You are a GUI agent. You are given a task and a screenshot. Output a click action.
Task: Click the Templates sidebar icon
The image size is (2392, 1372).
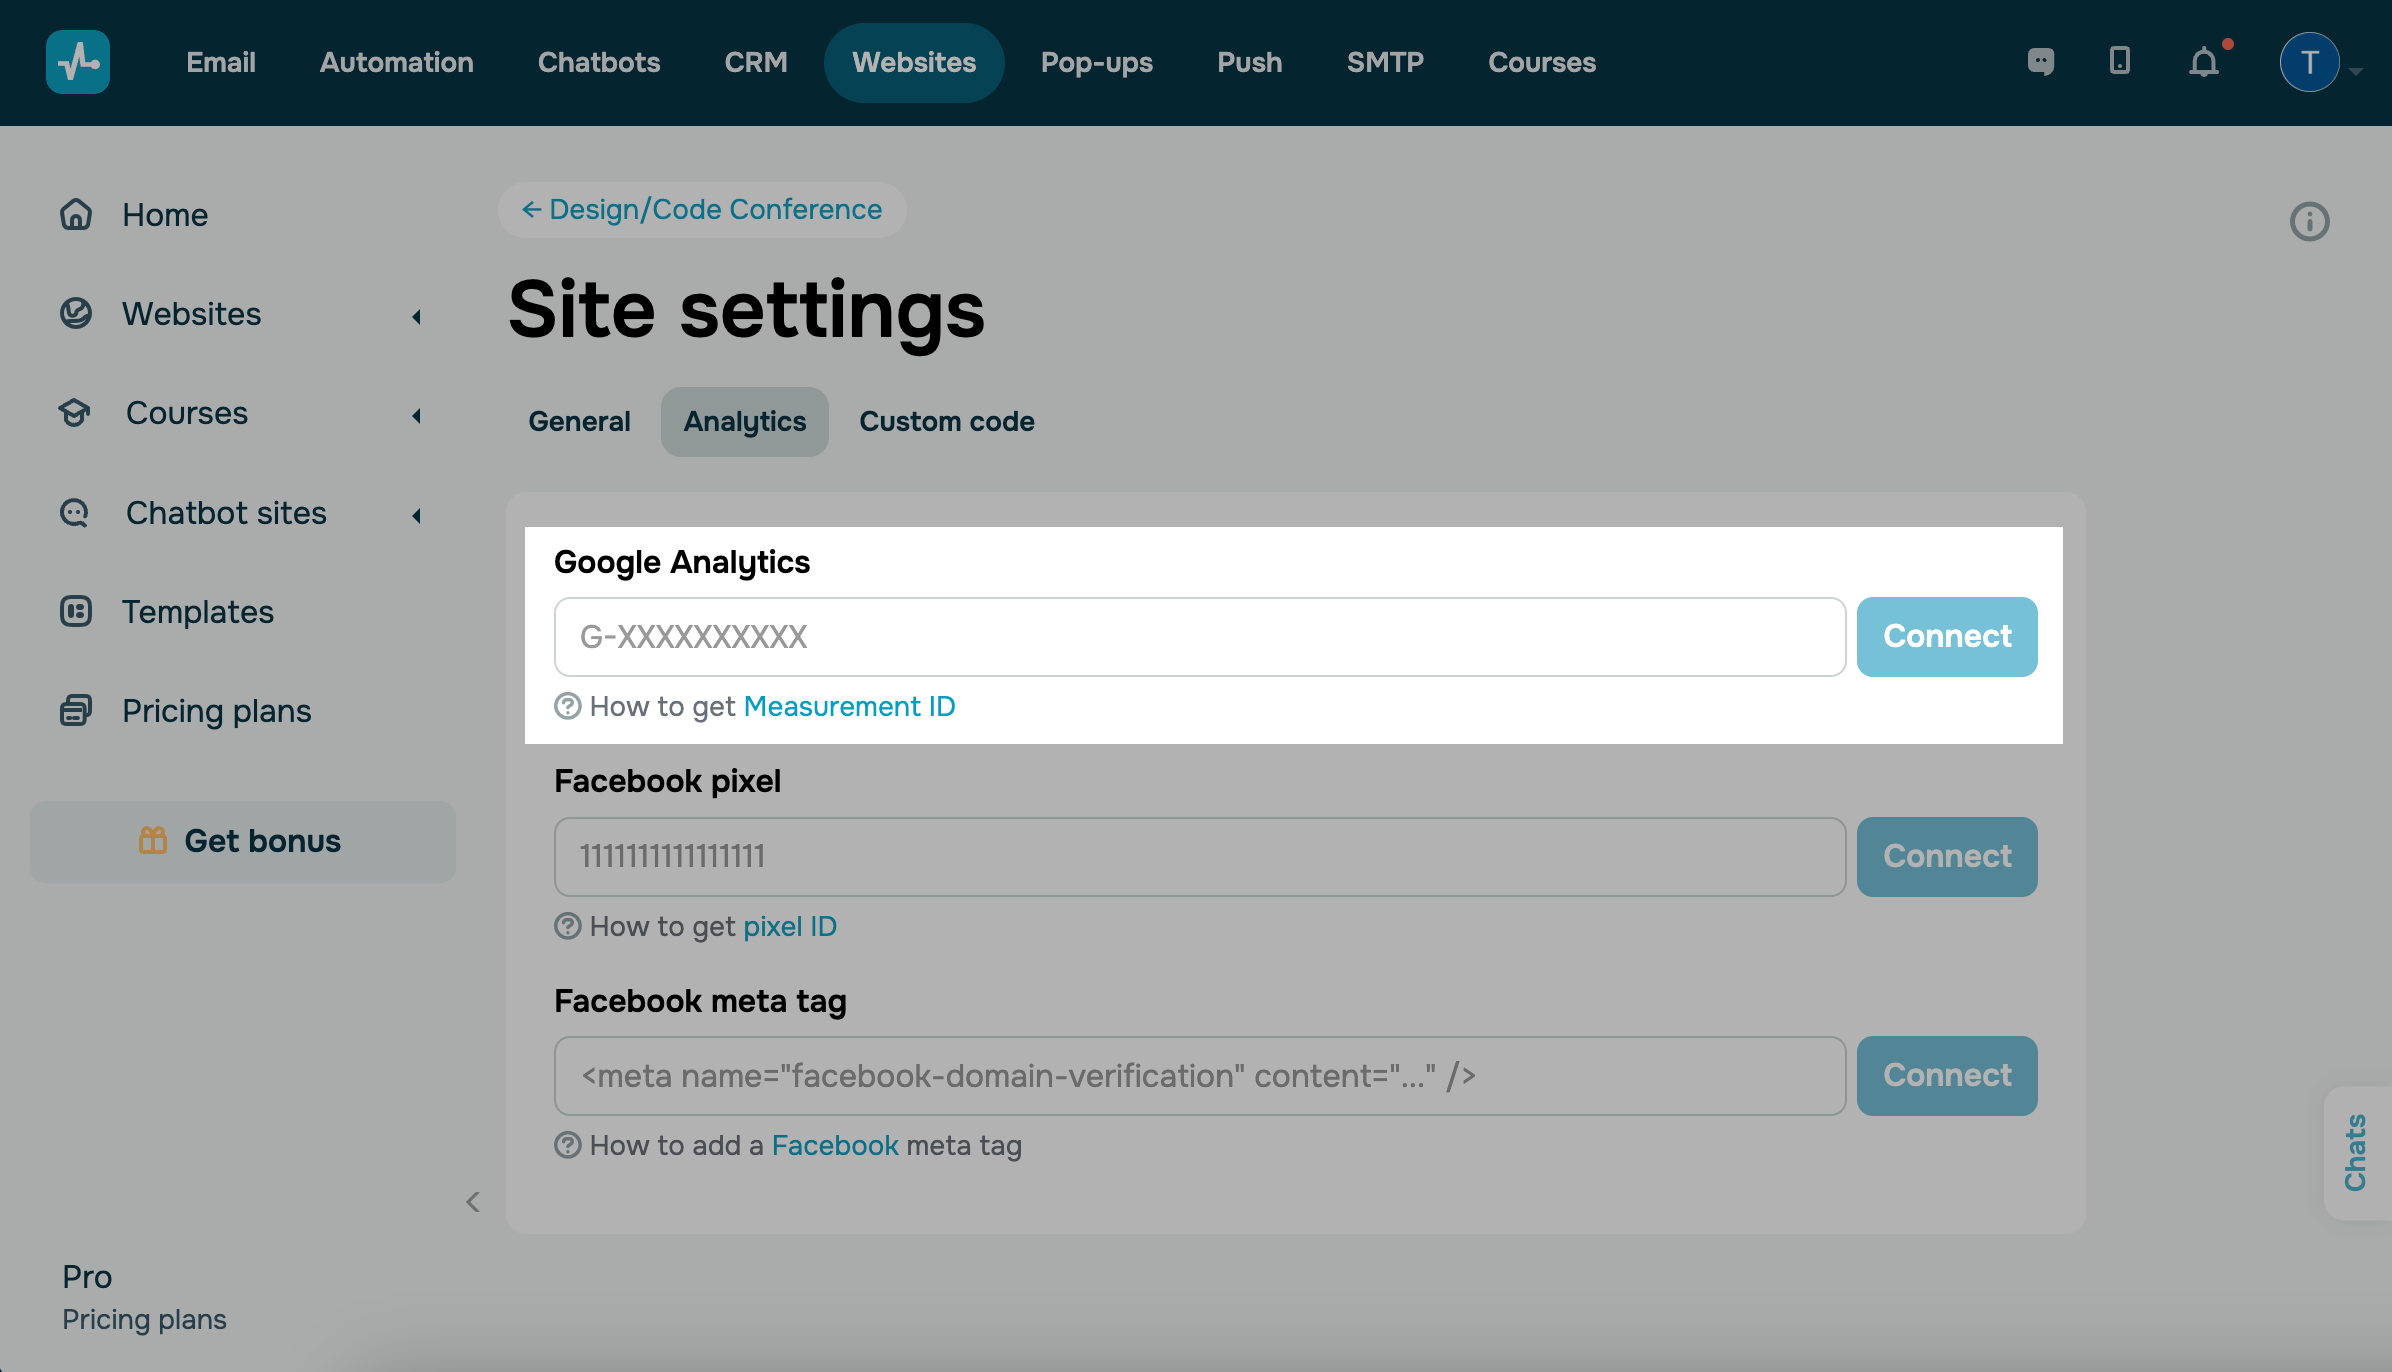coord(76,611)
